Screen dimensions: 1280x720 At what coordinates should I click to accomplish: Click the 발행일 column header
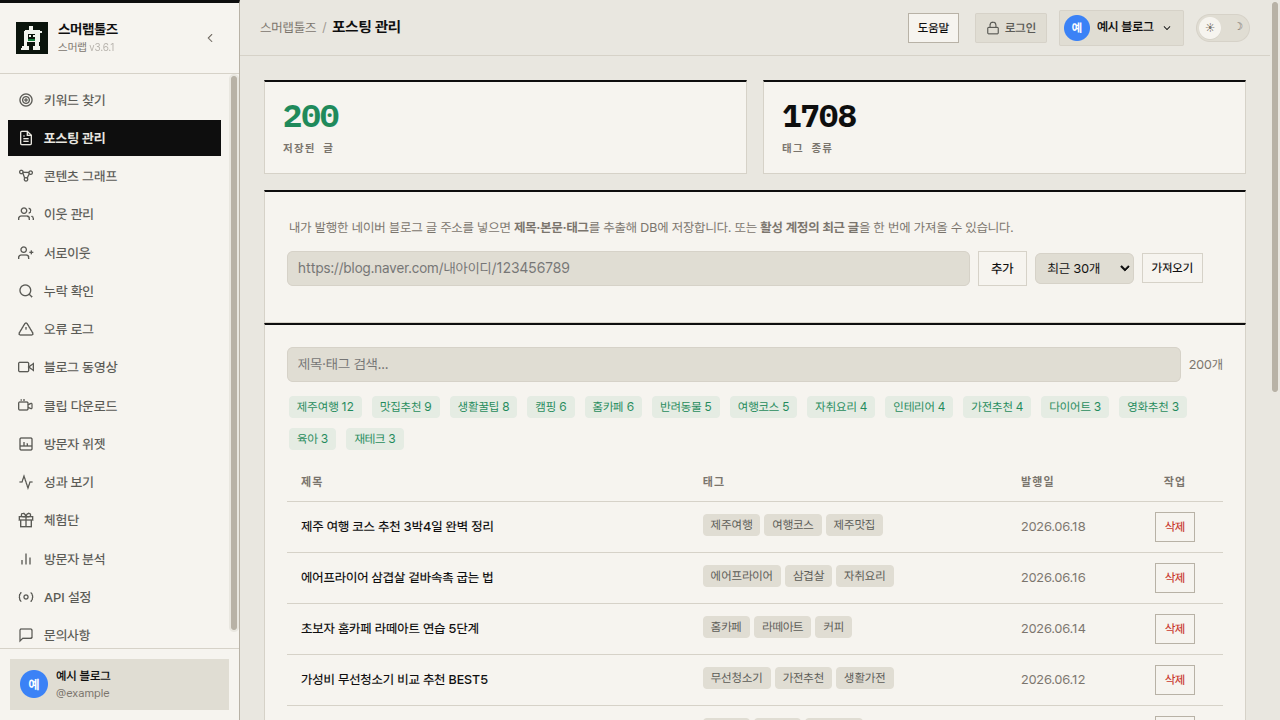(x=1037, y=482)
